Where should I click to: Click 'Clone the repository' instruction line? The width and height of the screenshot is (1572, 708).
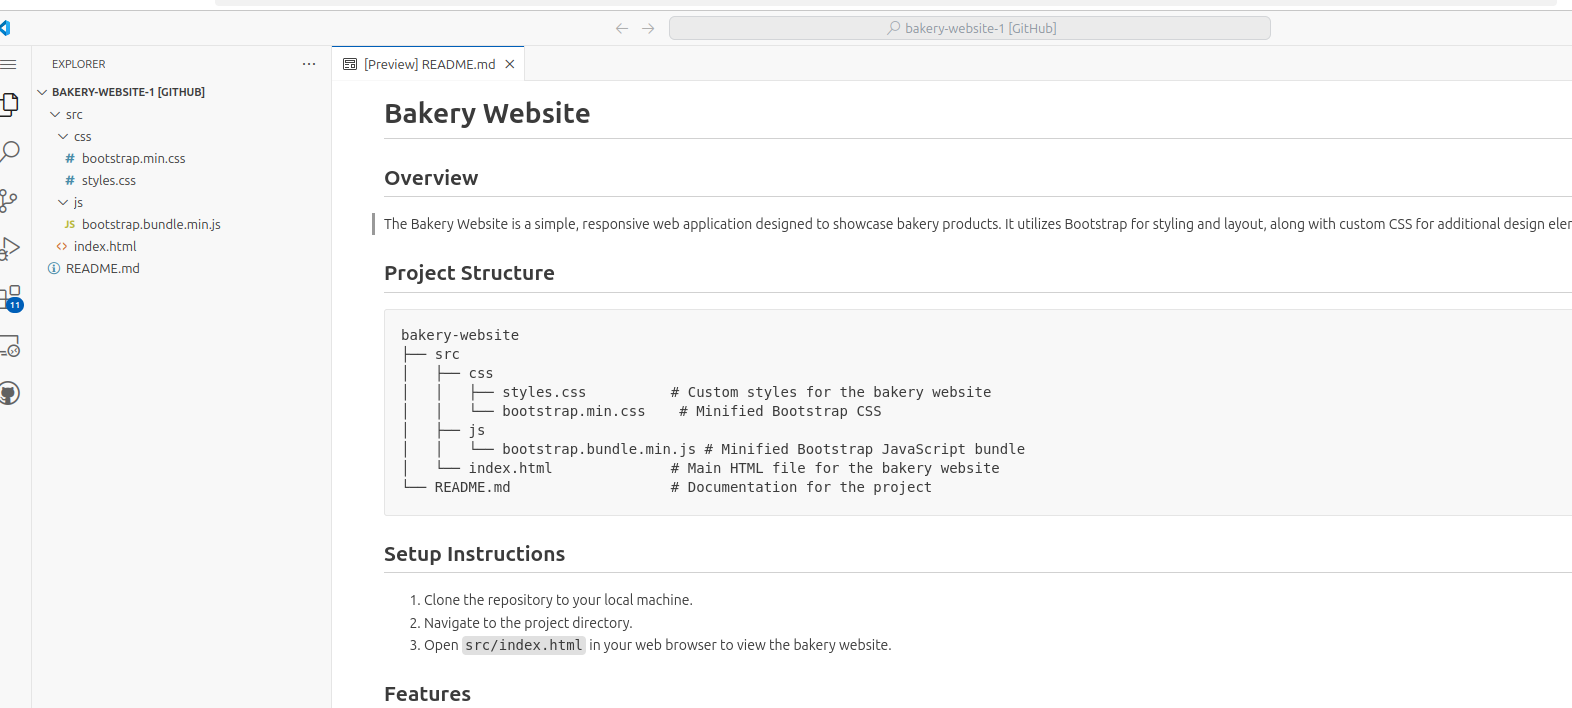pos(558,600)
